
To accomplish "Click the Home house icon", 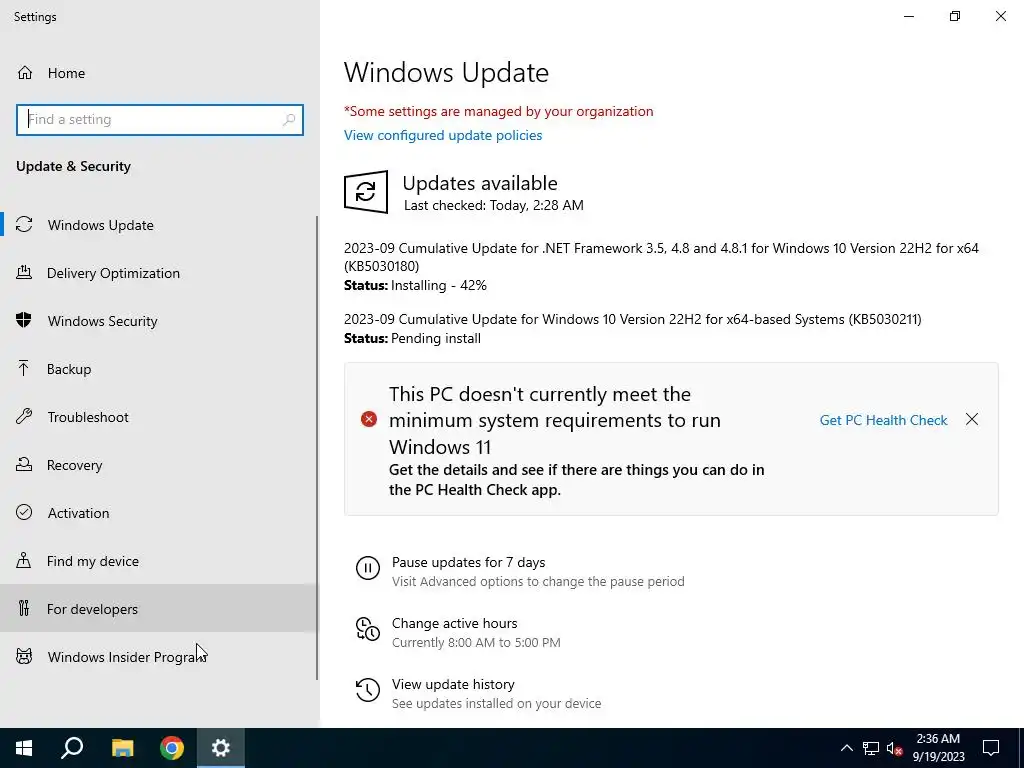I will [x=25, y=72].
